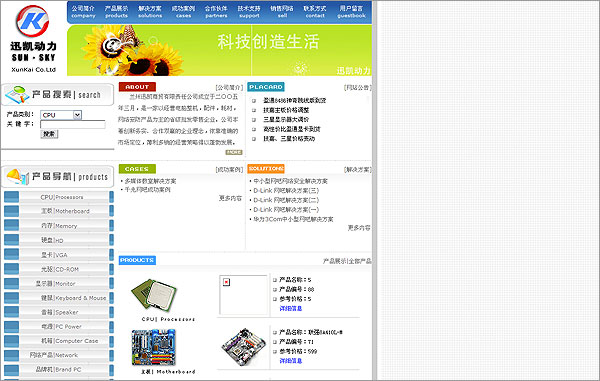Click the ABOUT section badge
Image resolution: width=600 pixels, height=381 pixels.
[x=137, y=87]
